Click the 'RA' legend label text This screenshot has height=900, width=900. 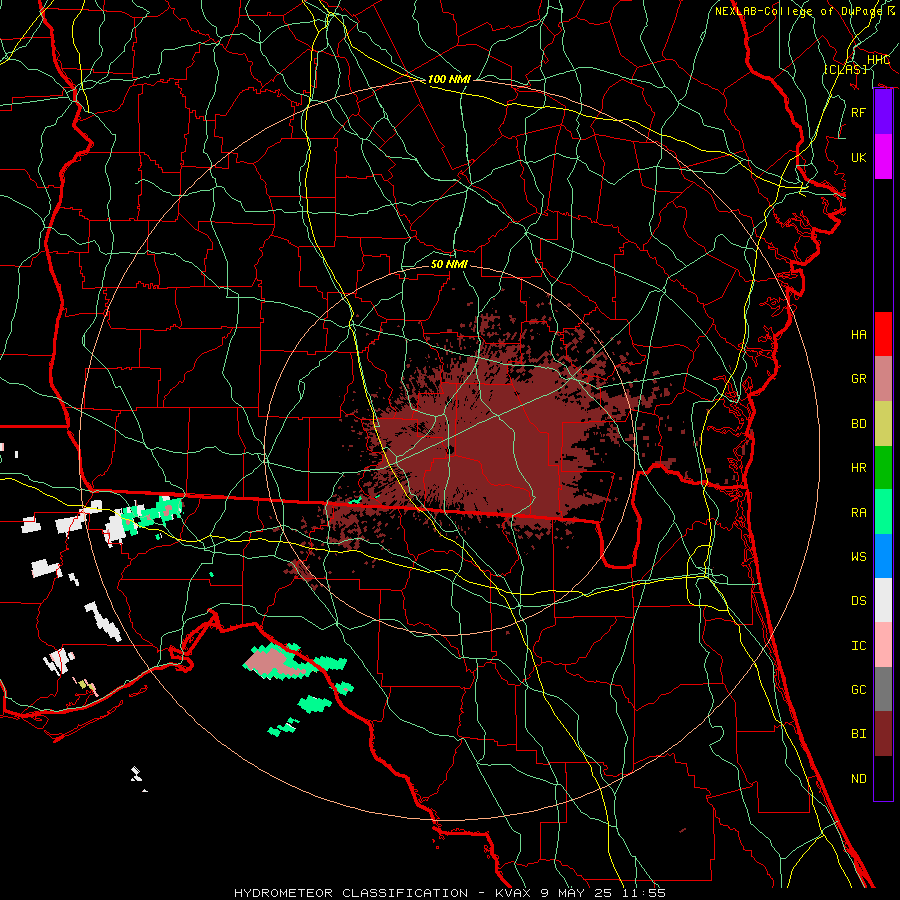pyautogui.click(x=859, y=513)
